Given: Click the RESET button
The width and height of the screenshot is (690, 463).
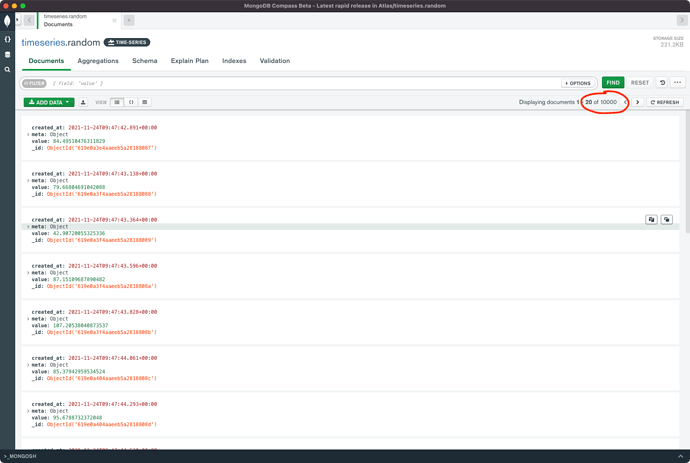Looking at the screenshot, I should click(x=640, y=83).
